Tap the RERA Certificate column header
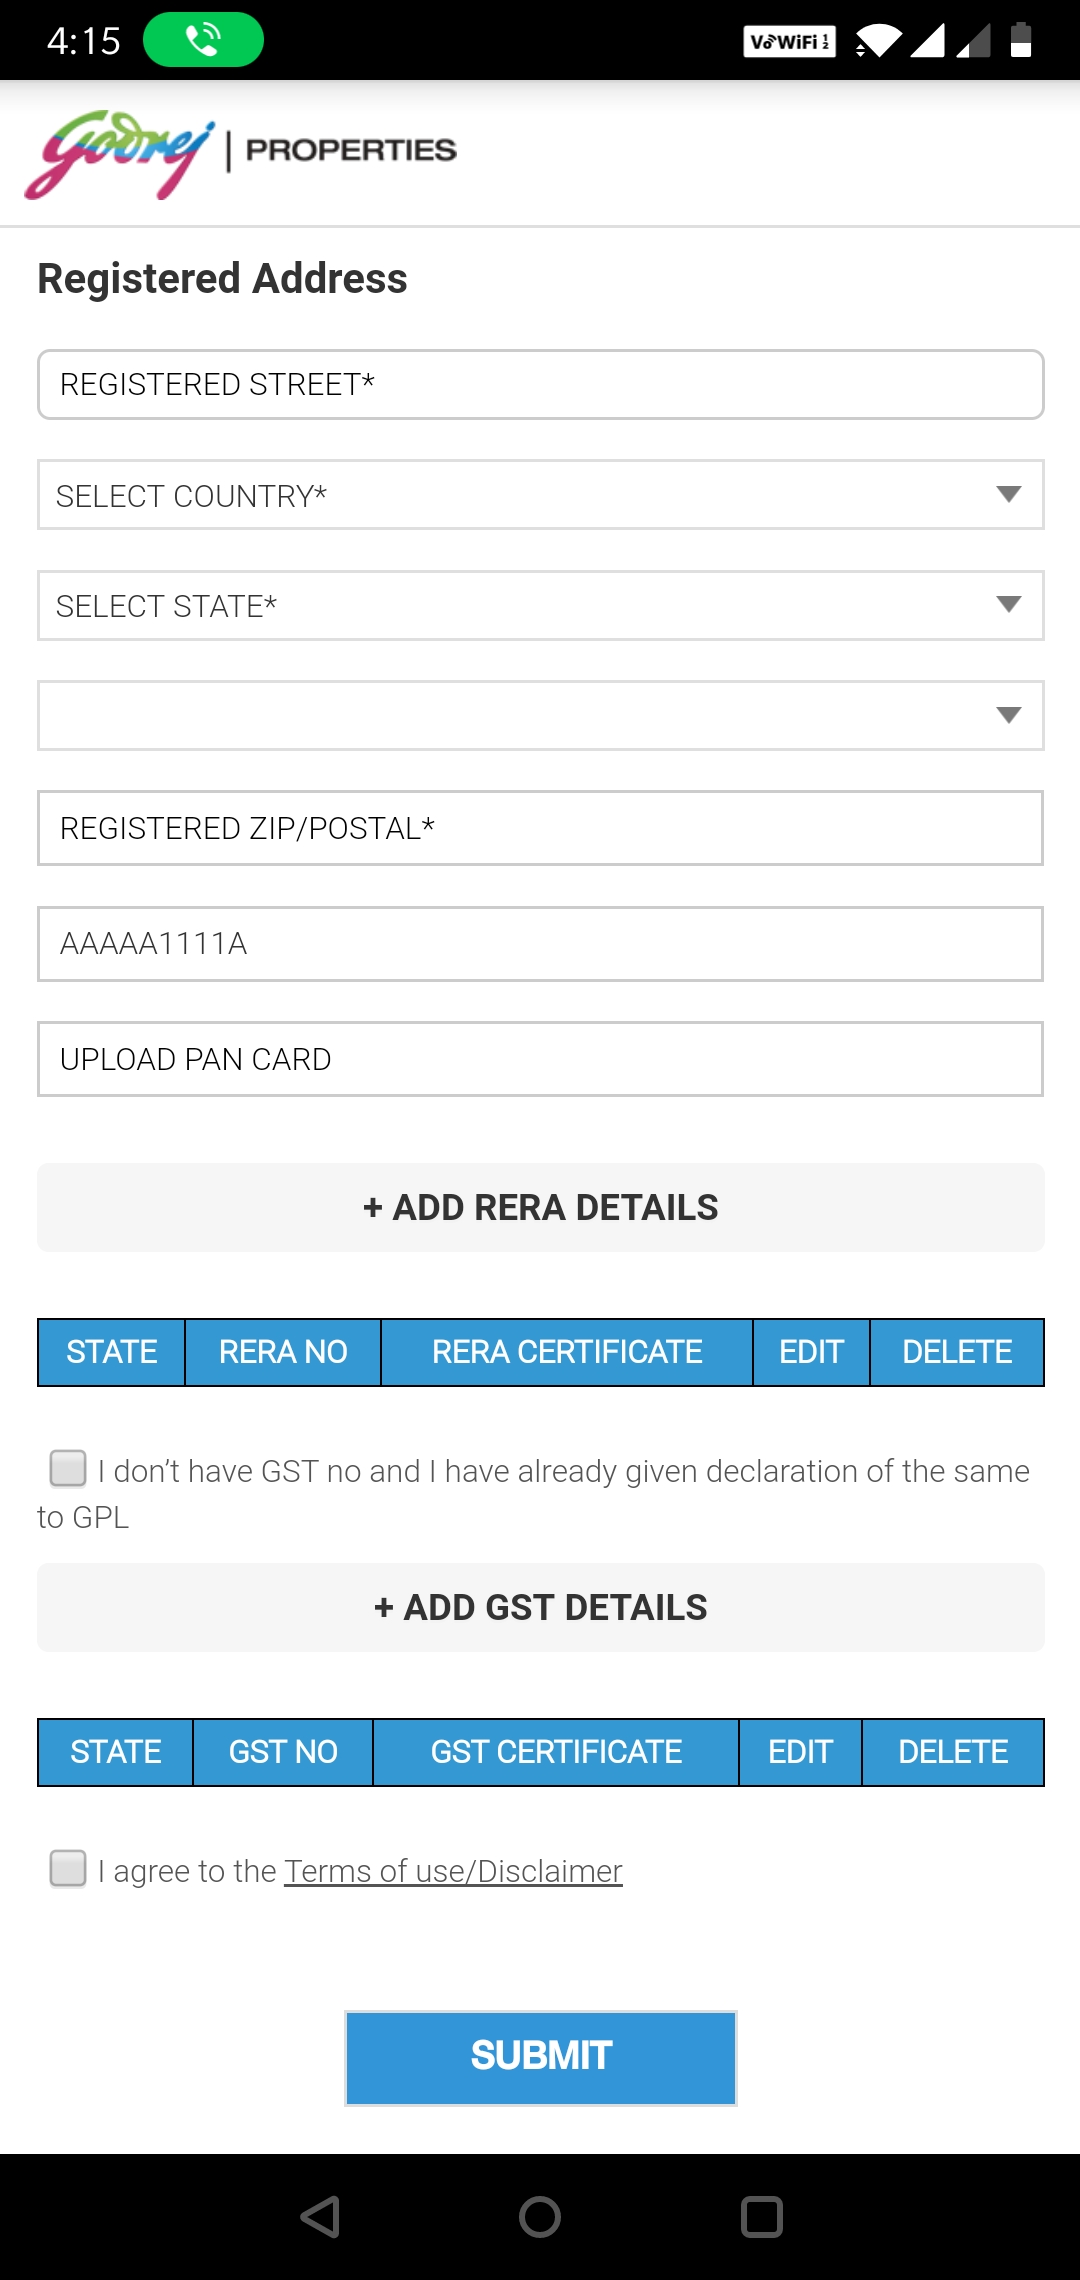The width and height of the screenshot is (1080, 2280). click(567, 1352)
